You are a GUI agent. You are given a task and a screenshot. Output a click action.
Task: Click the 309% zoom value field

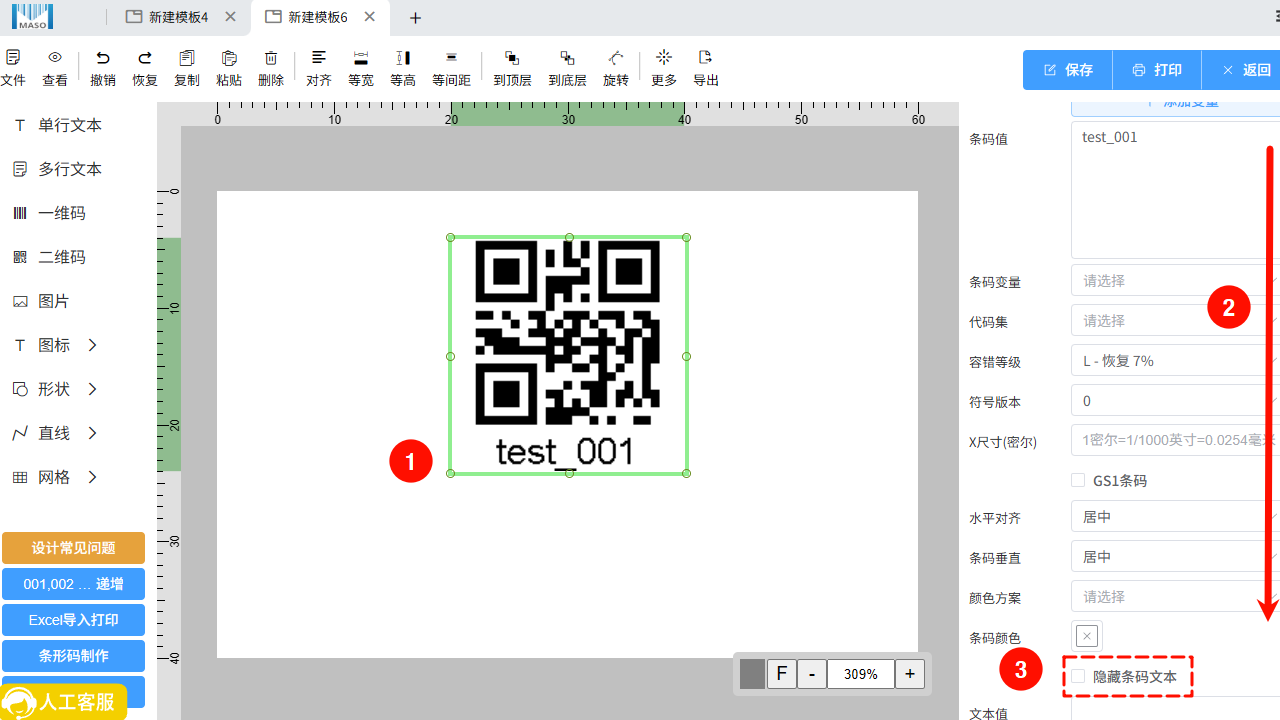pos(860,674)
